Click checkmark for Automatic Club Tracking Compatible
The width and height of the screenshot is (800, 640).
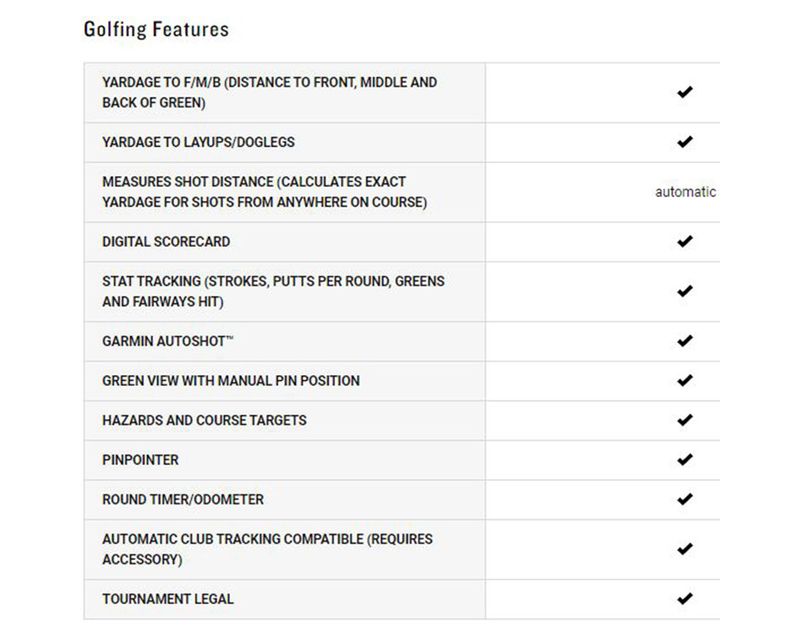point(685,549)
